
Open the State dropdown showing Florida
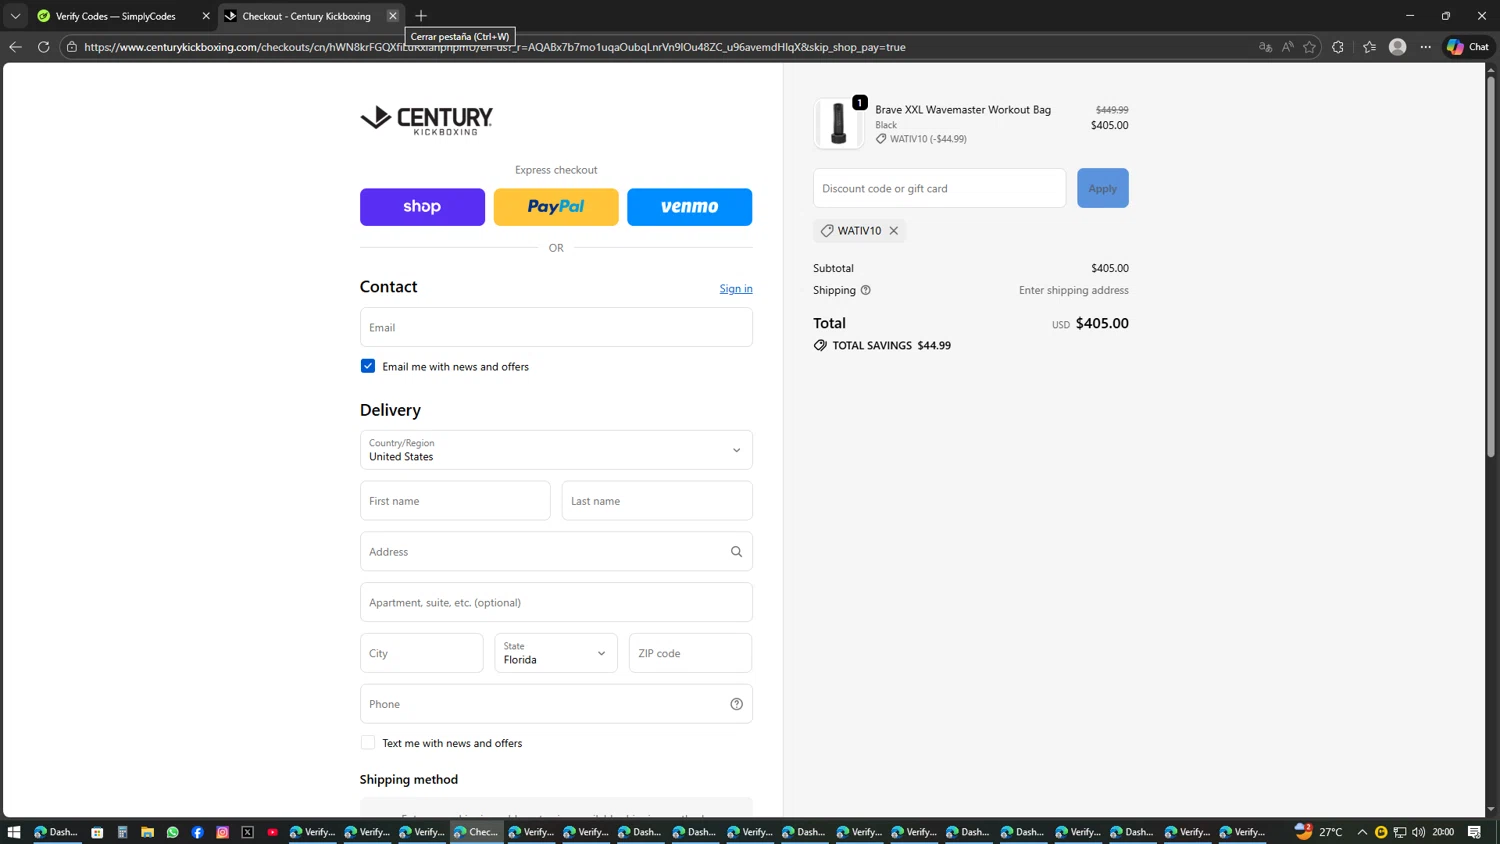(556, 653)
